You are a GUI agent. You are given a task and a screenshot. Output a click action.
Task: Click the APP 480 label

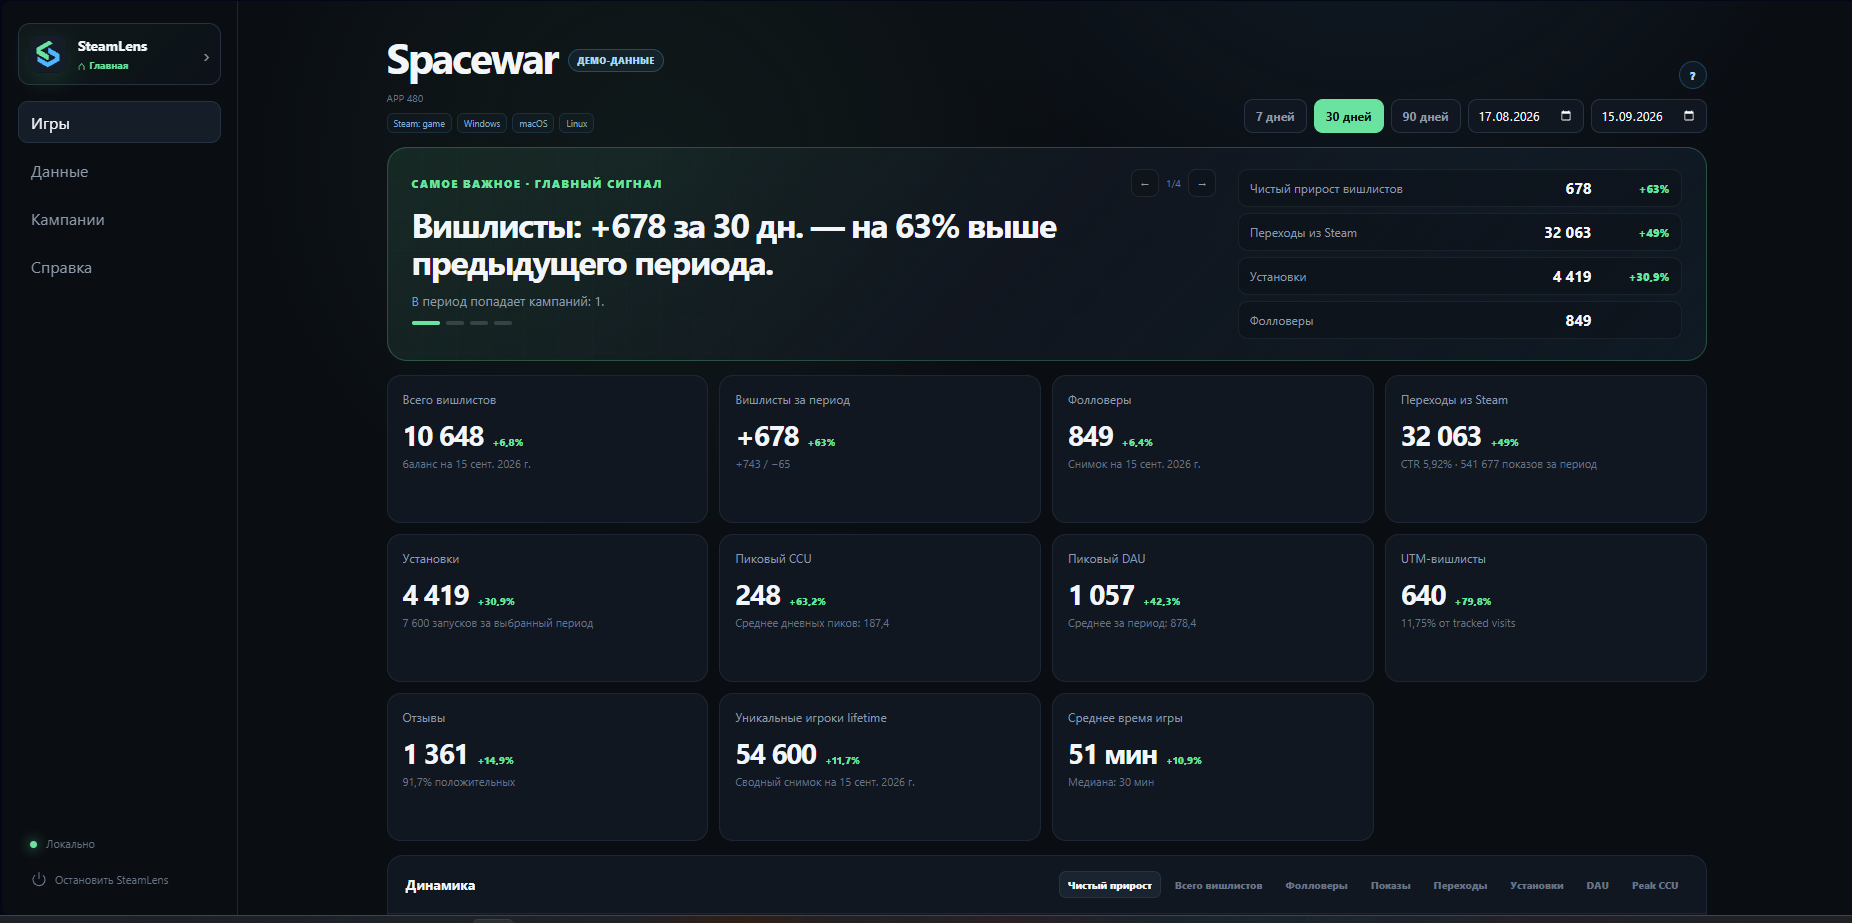(x=405, y=98)
